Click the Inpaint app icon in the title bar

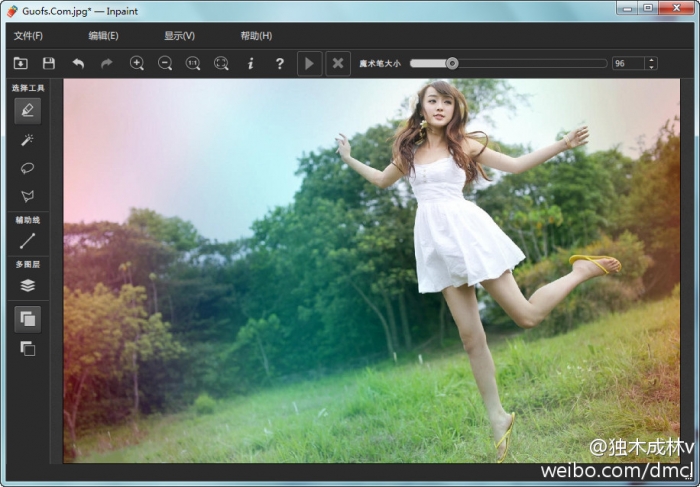12,11
